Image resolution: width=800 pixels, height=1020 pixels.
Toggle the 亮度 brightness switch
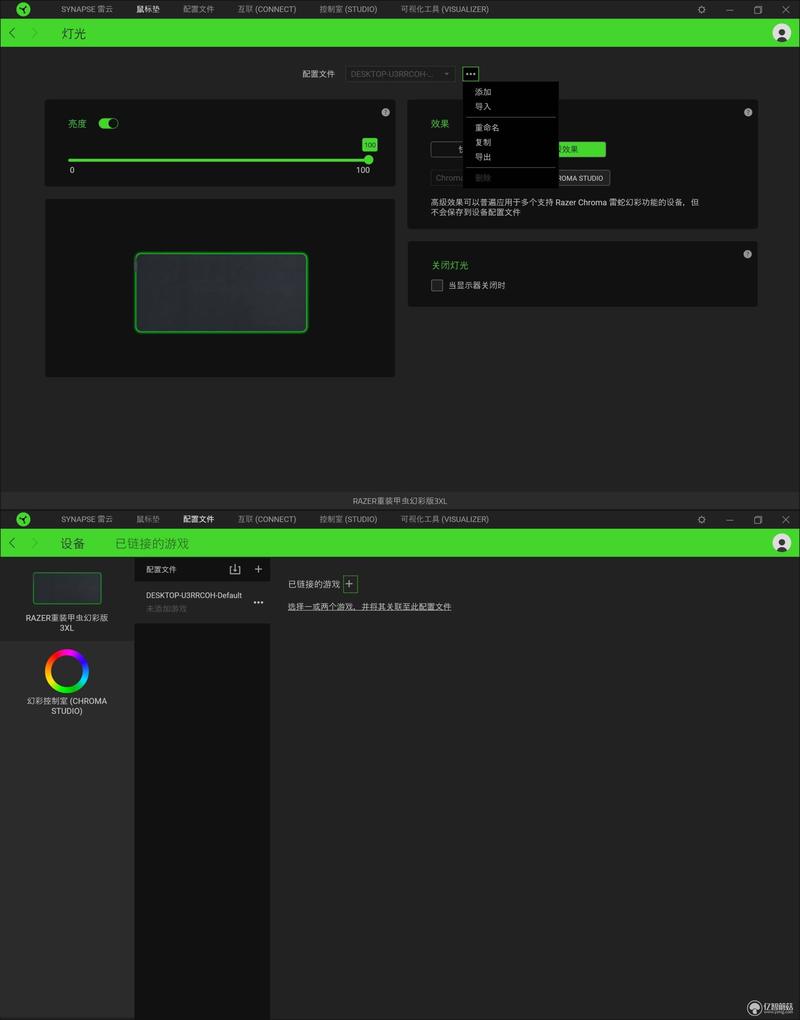(x=108, y=124)
